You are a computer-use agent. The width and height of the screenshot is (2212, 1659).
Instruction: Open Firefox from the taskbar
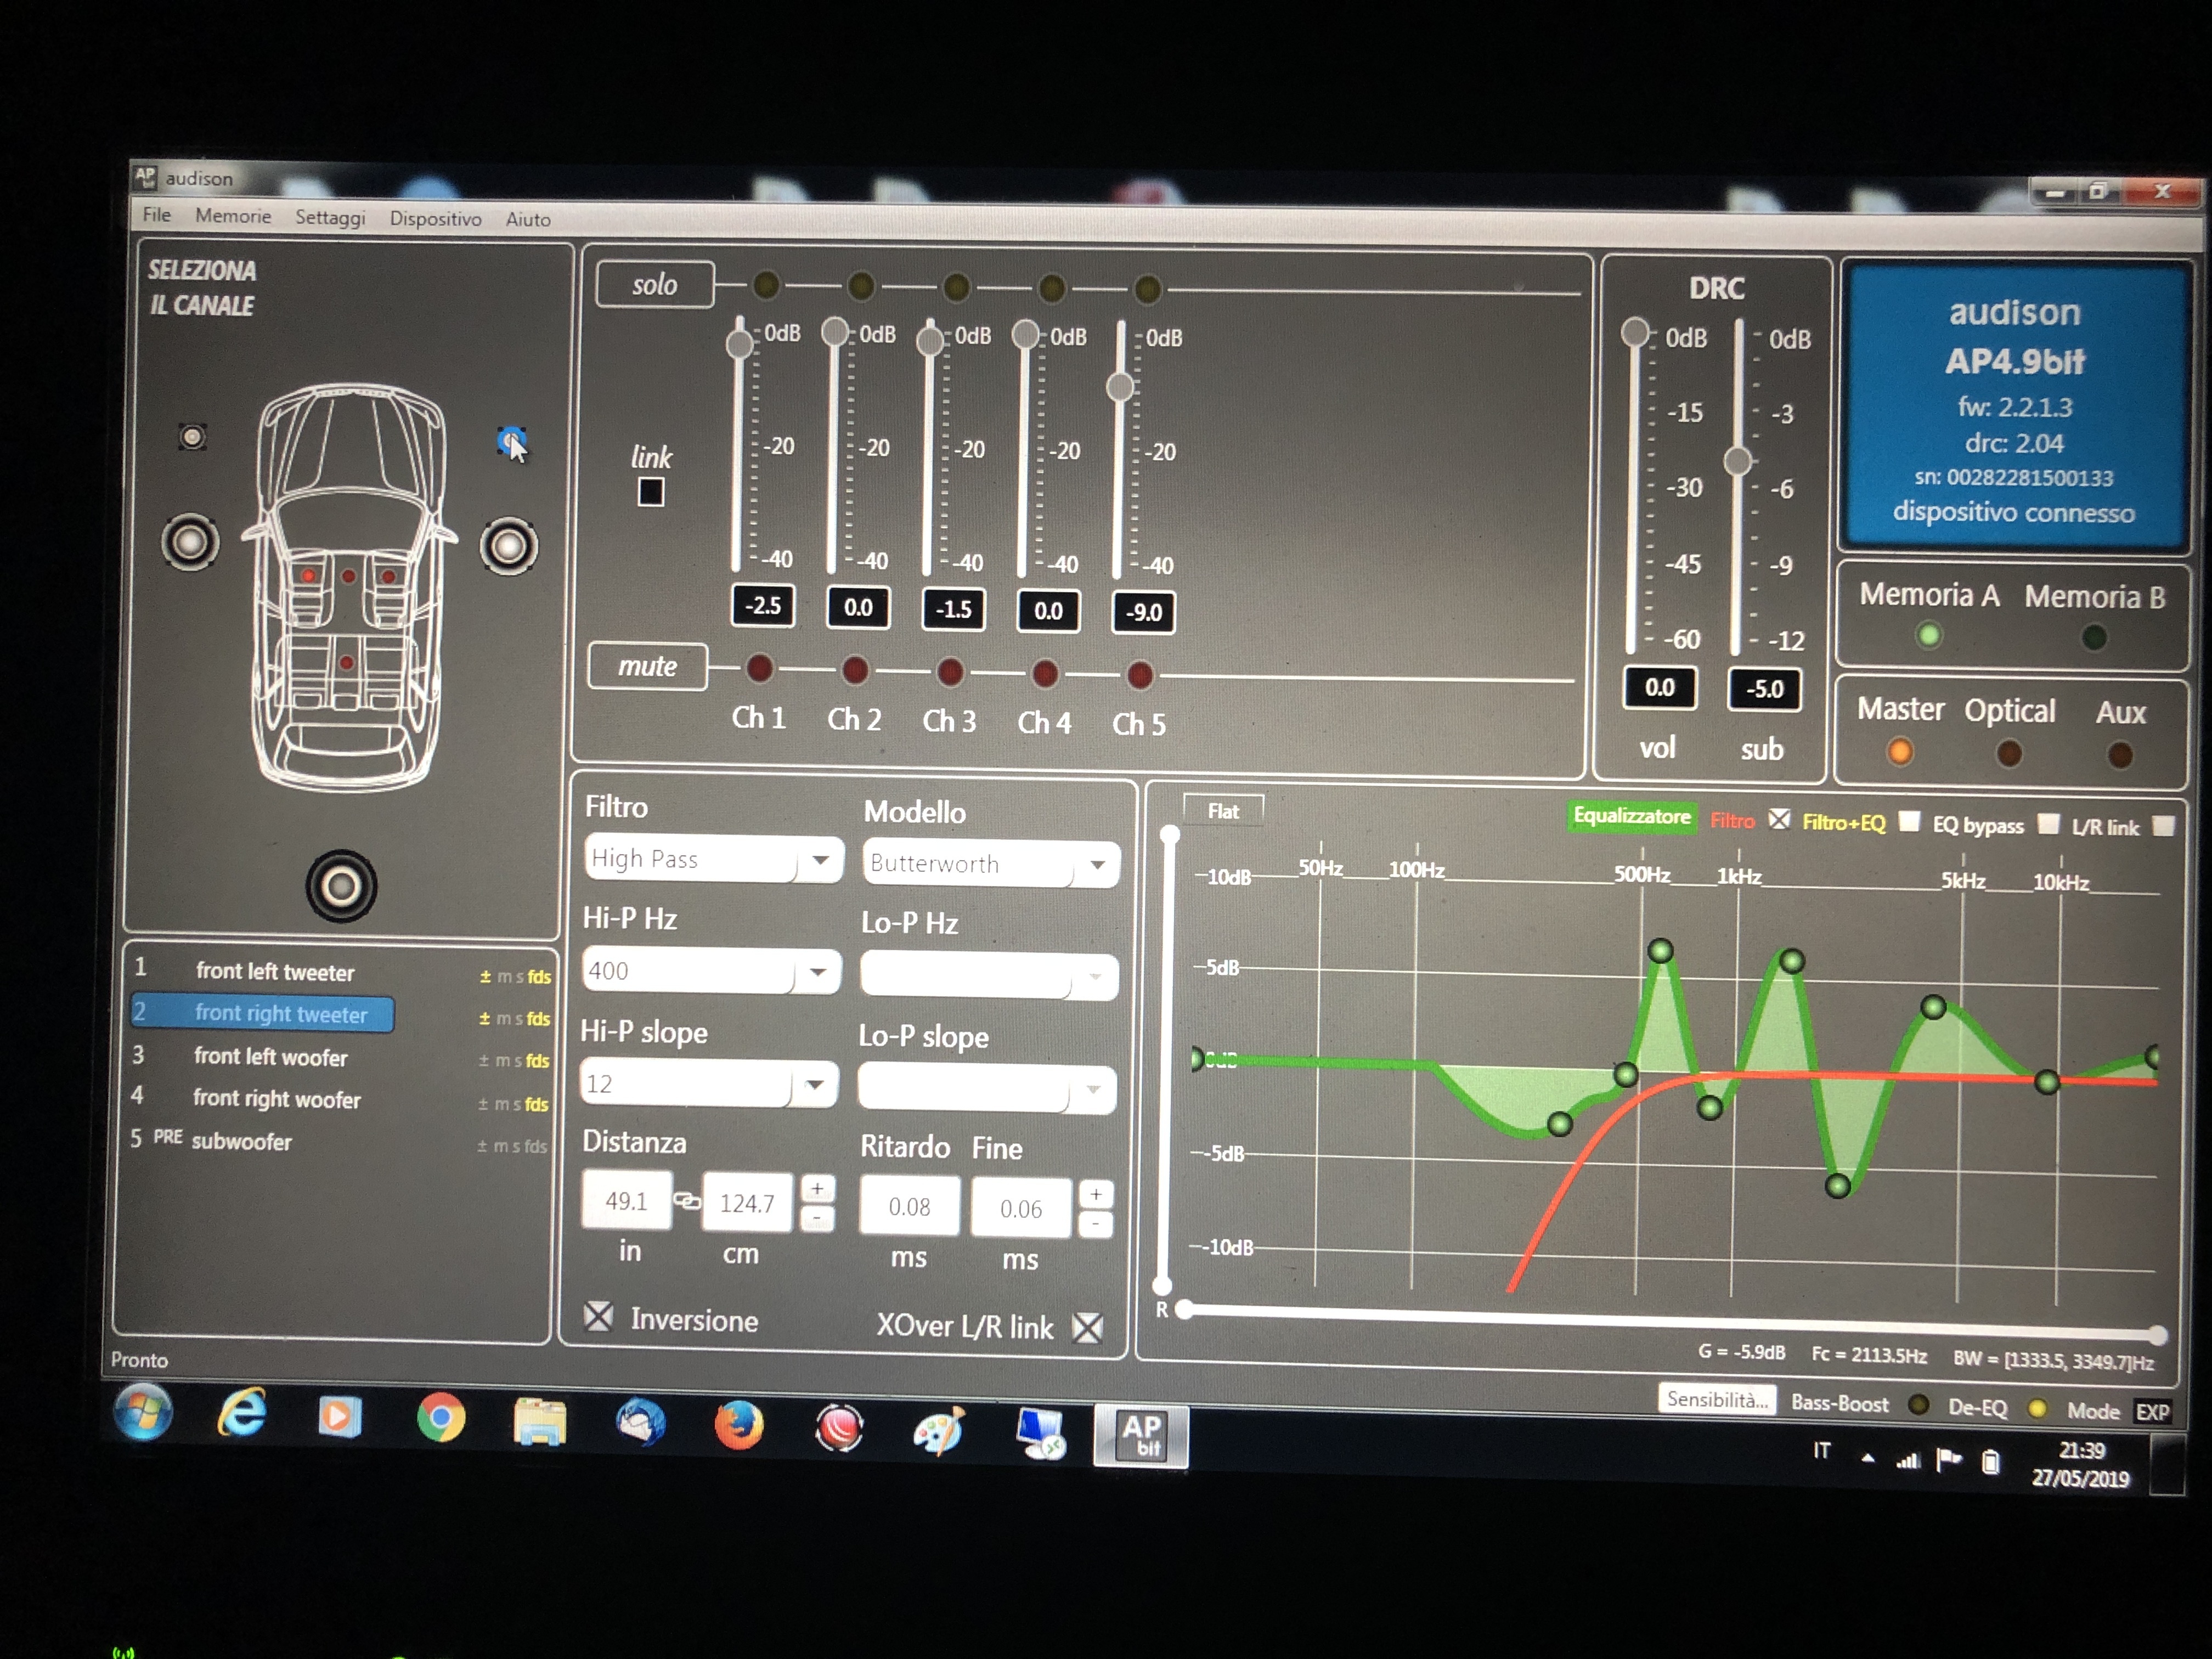[x=738, y=1425]
